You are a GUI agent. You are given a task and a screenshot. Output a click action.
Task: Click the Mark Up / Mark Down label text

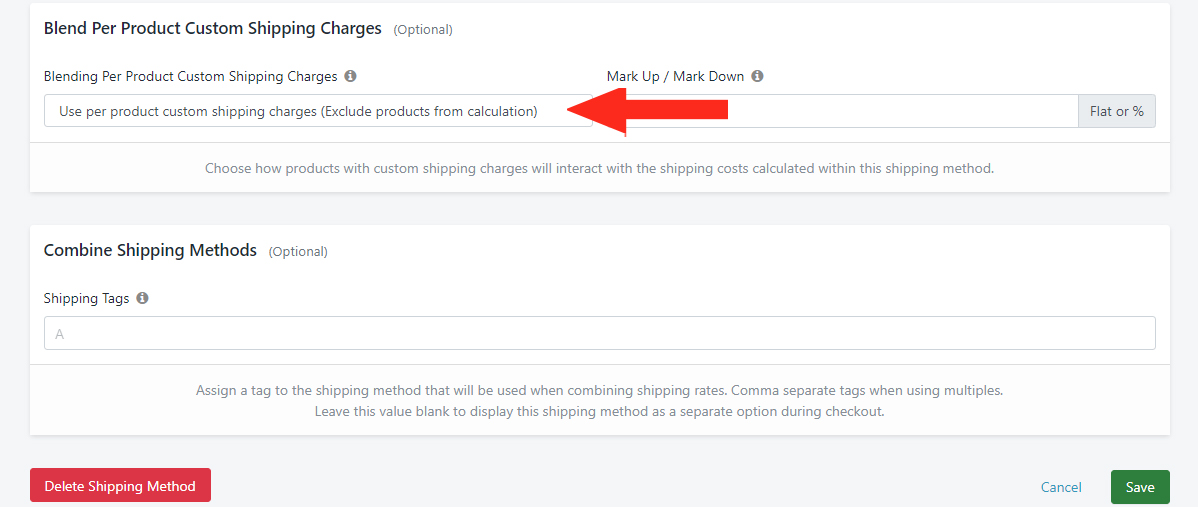point(675,76)
